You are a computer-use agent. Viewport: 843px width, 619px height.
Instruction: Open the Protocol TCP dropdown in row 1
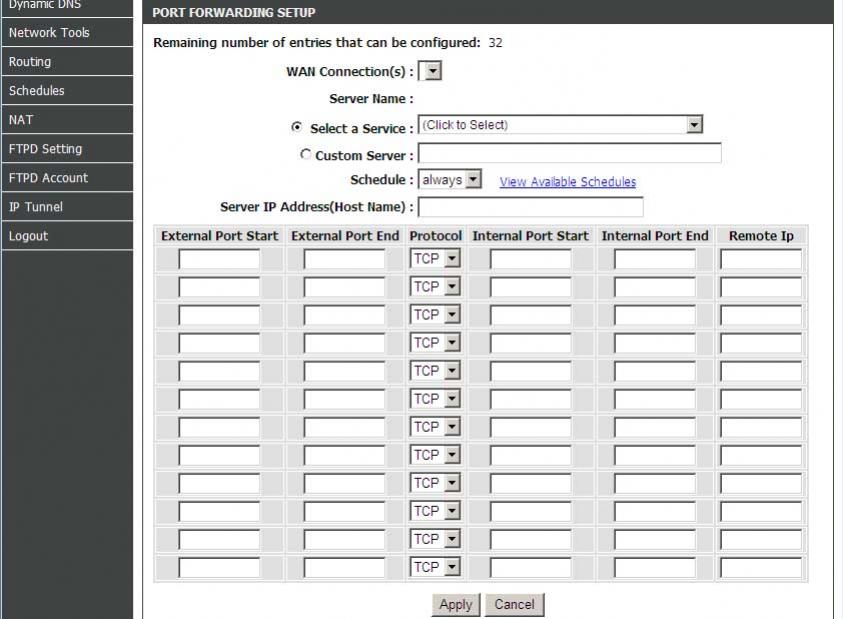coord(435,259)
